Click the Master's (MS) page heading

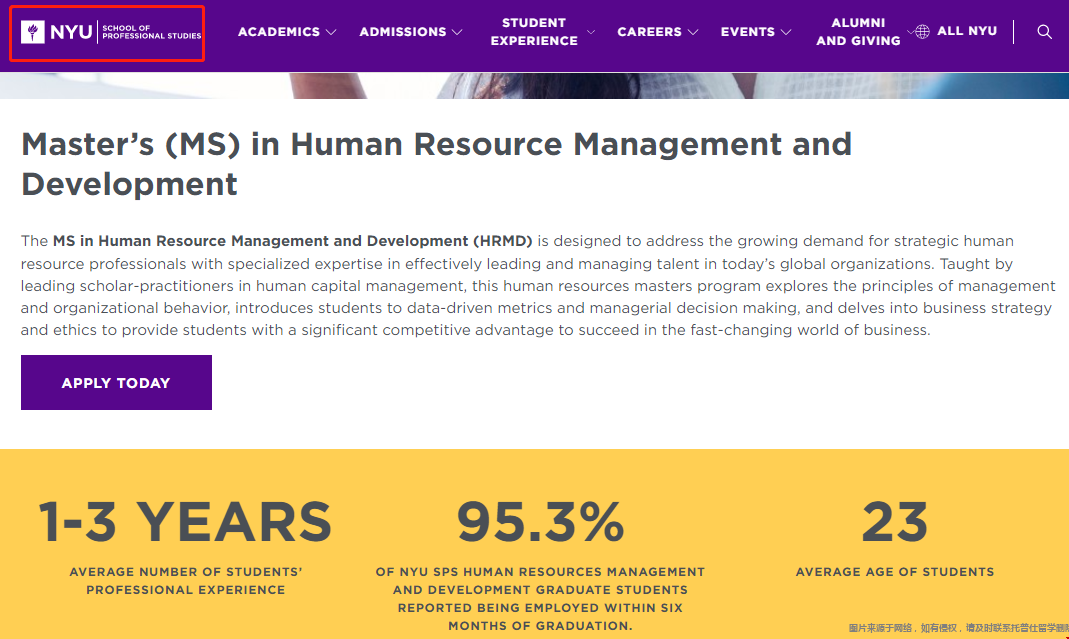point(436,164)
